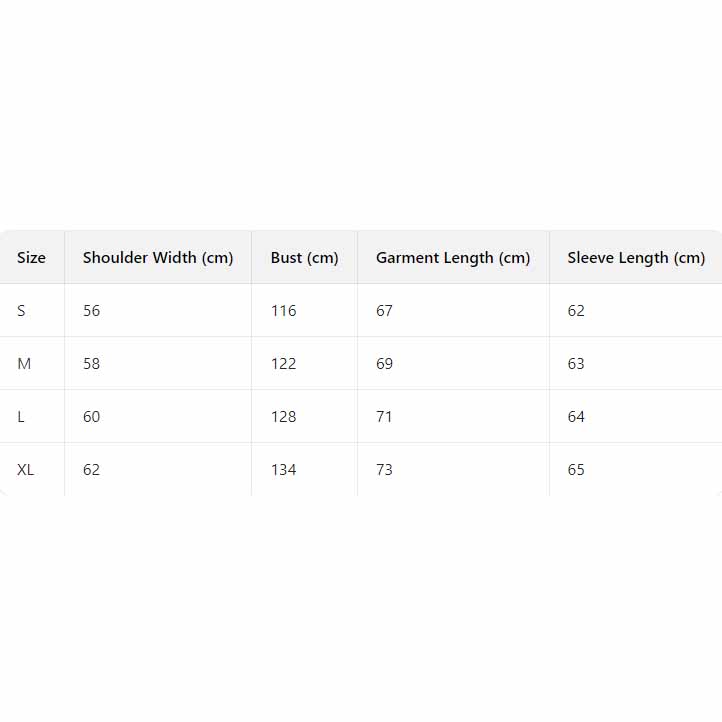Click the Bust (cm) column header
The width and height of the screenshot is (722, 722).
pos(304,258)
